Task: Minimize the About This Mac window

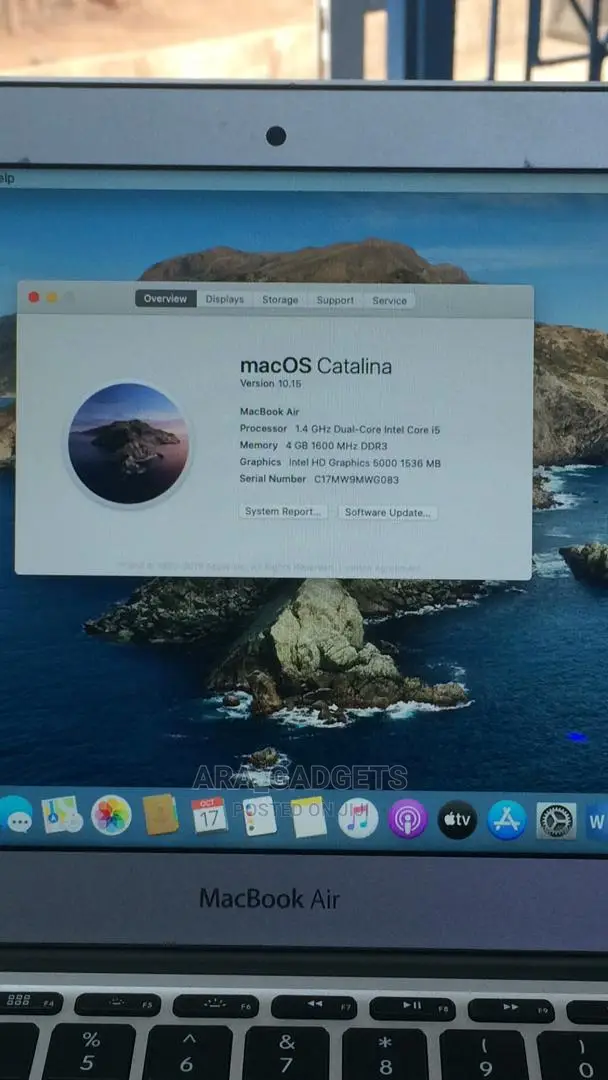Action: coord(52,298)
